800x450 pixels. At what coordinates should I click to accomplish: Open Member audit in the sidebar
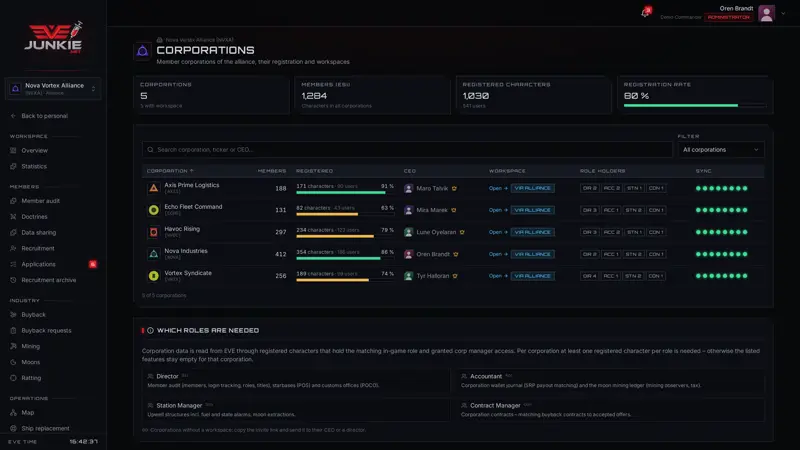(x=40, y=201)
